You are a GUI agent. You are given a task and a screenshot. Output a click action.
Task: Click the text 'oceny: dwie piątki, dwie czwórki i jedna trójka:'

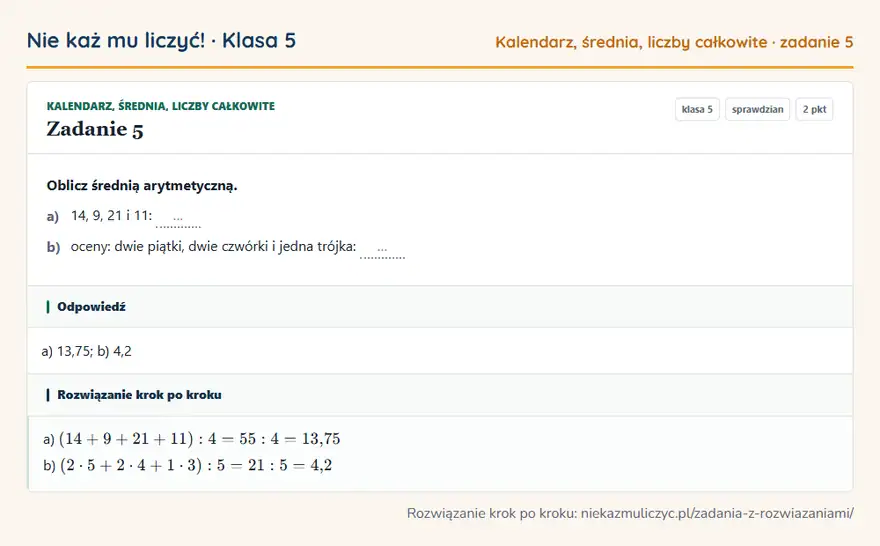213,246
